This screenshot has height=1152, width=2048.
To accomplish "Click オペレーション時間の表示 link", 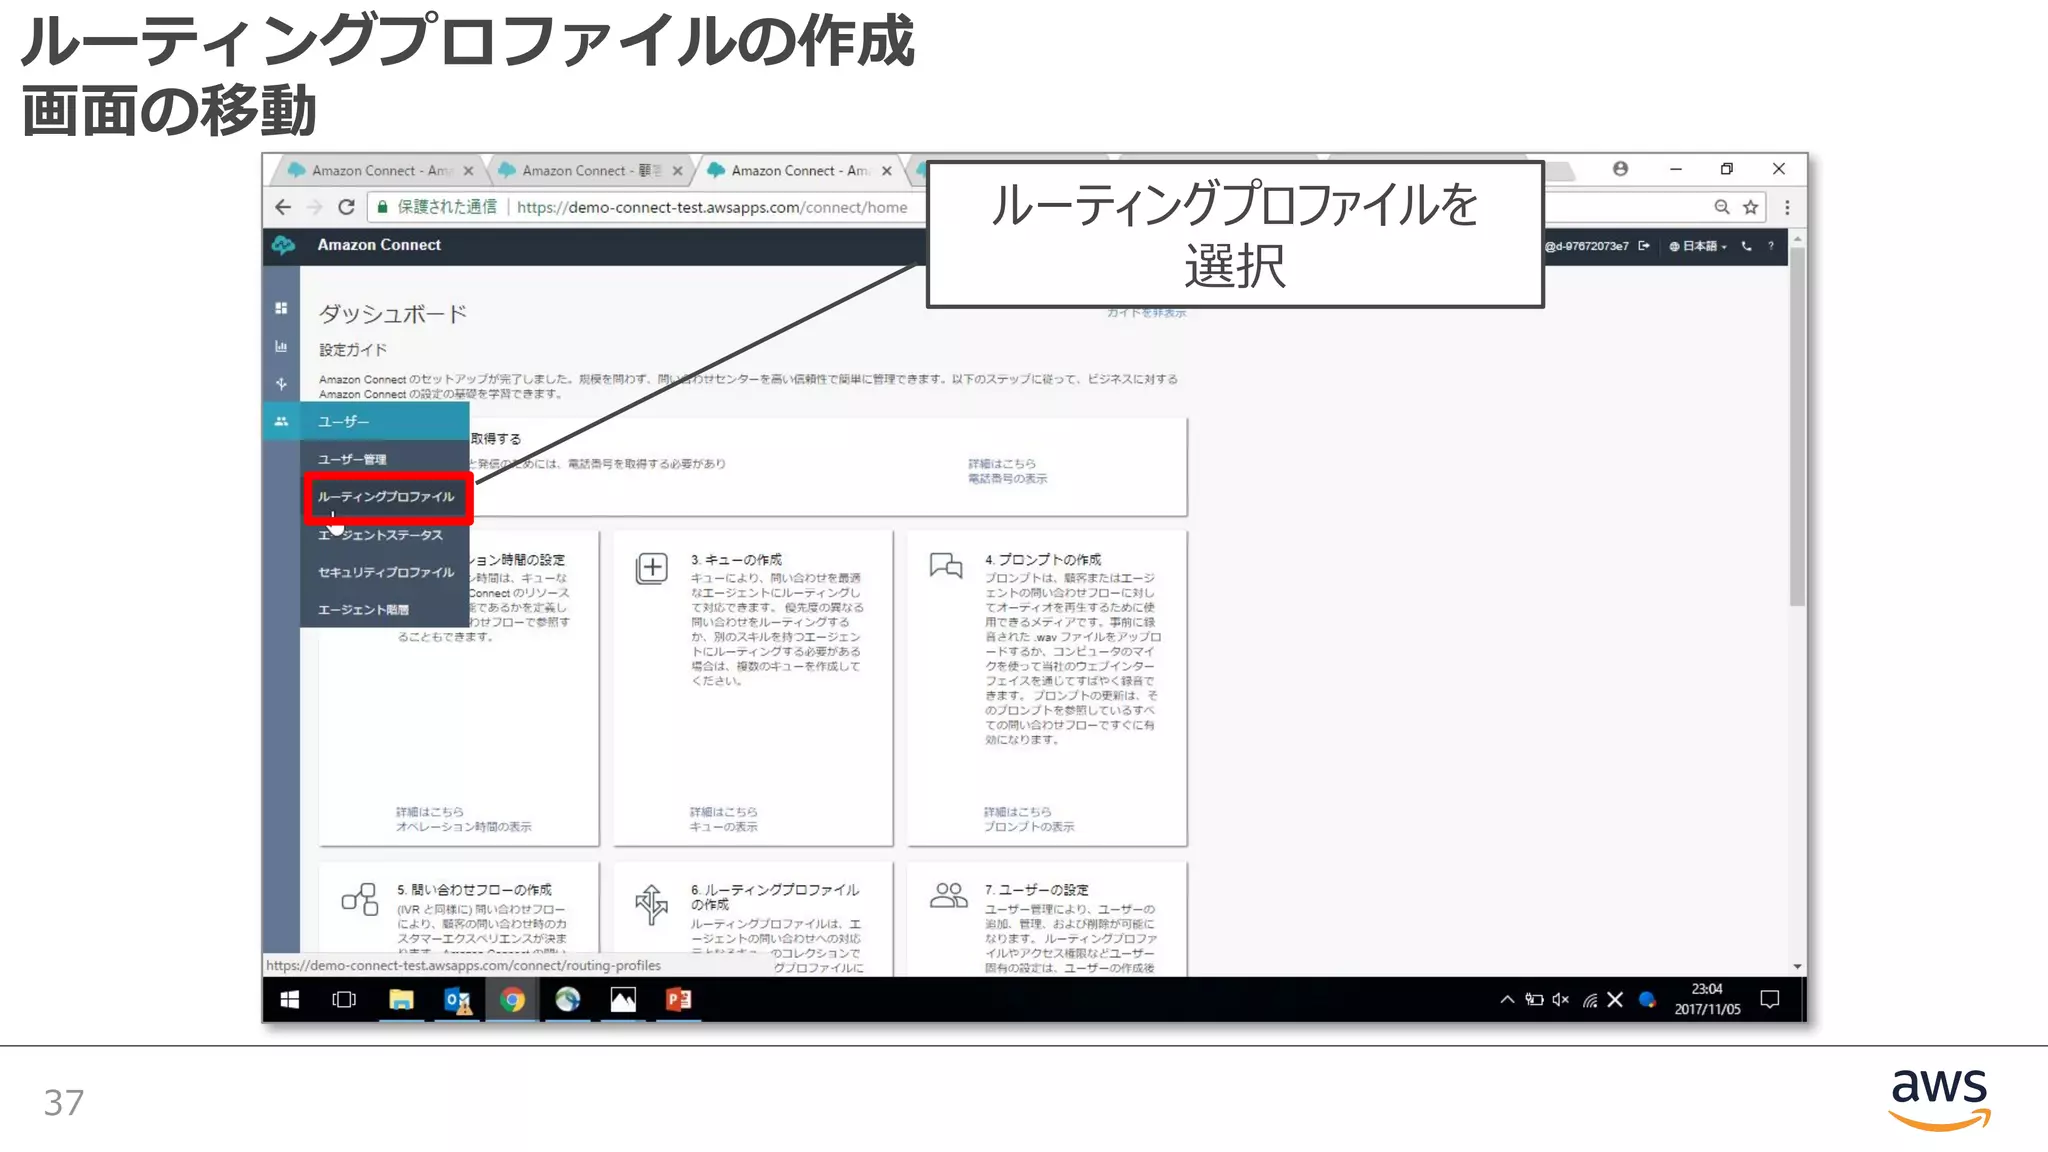I will coord(464,827).
